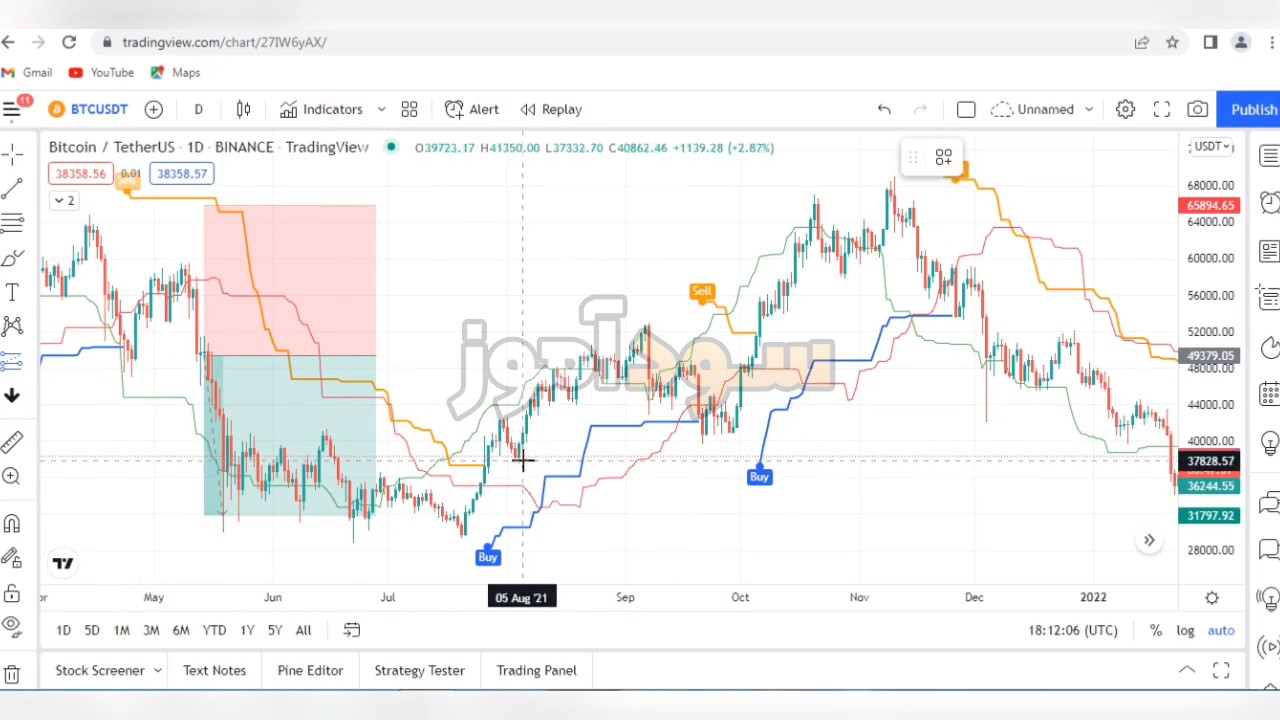Set time range to 1Y
Screen dimensions: 1280x720
coord(247,630)
